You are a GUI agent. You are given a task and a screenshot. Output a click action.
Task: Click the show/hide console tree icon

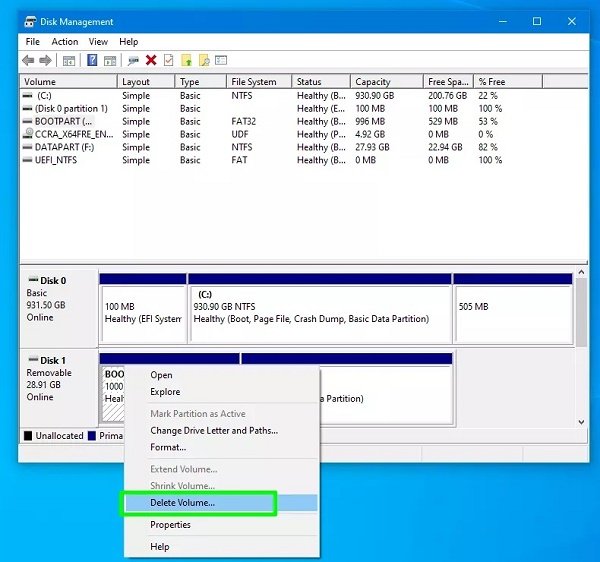69,60
